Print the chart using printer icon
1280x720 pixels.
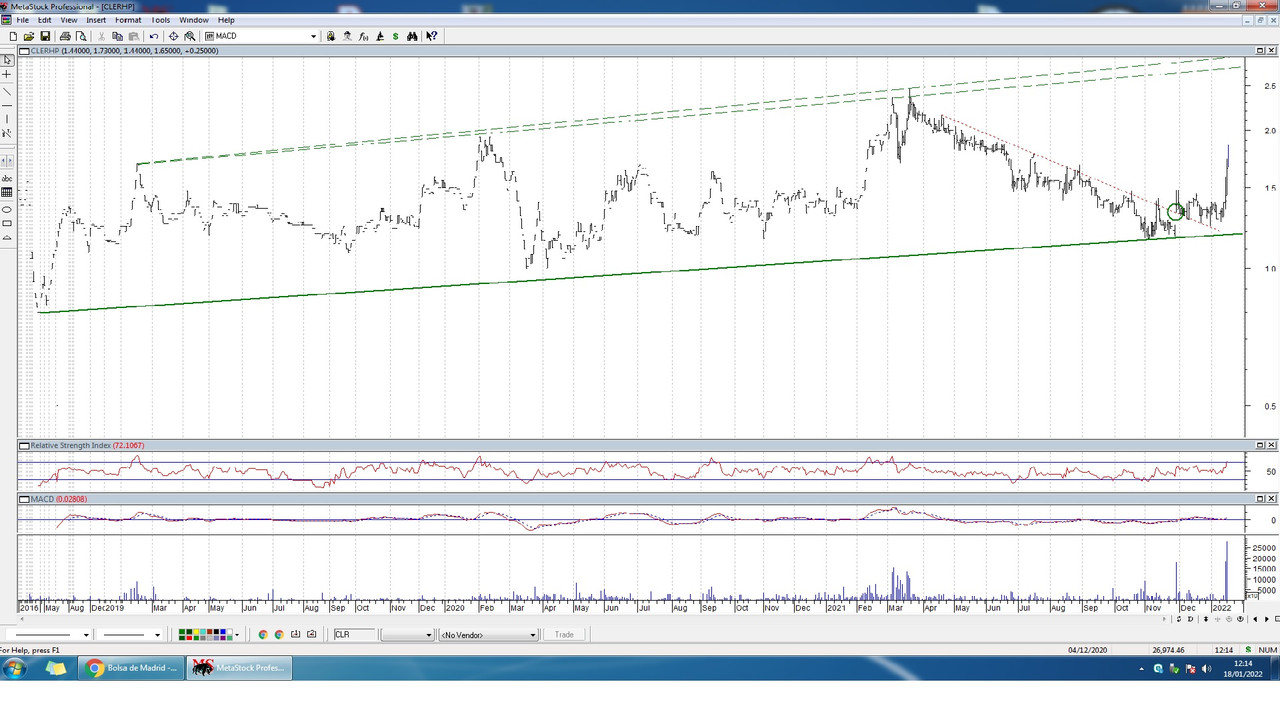(x=65, y=36)
